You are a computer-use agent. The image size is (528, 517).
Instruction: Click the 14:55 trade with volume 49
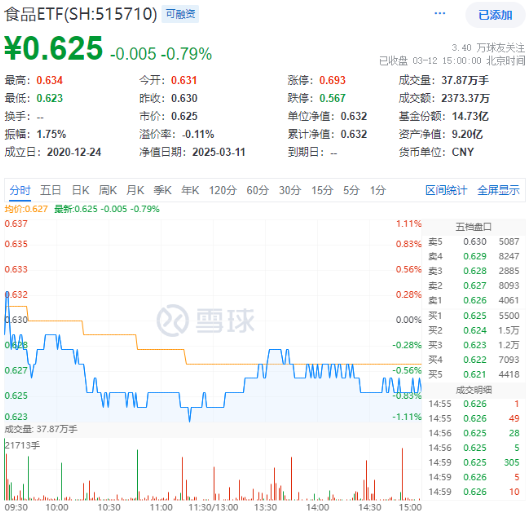pos(474,419)
